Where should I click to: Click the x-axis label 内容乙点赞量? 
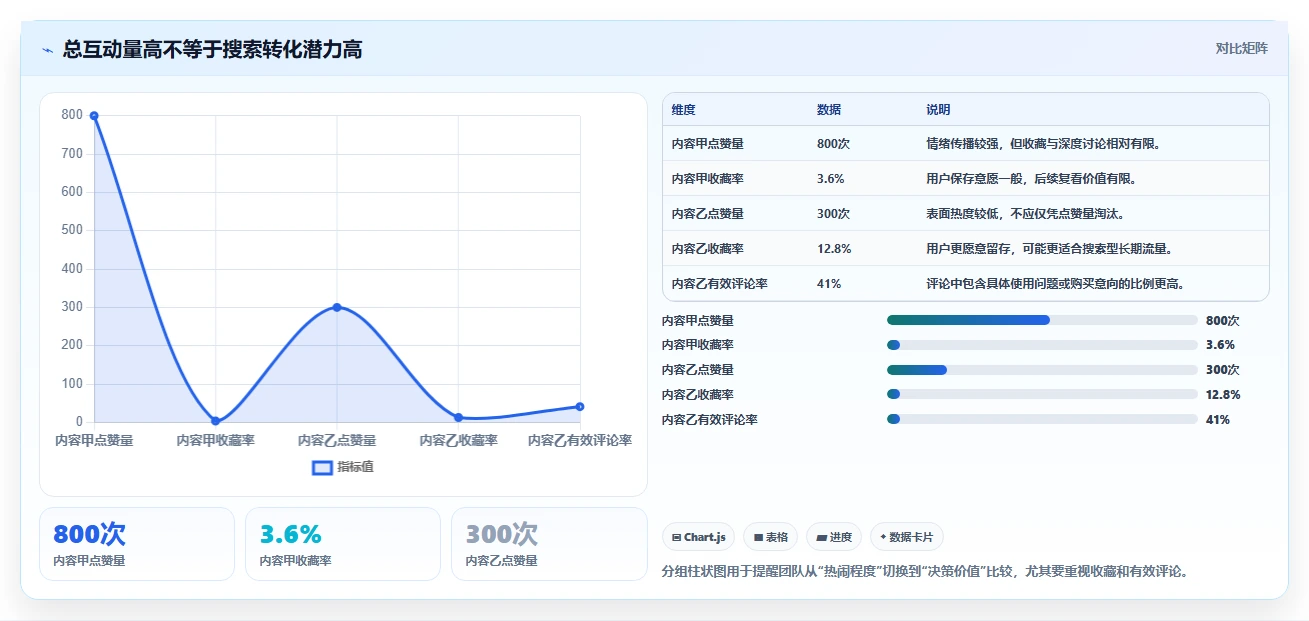[x=337, y=440]
